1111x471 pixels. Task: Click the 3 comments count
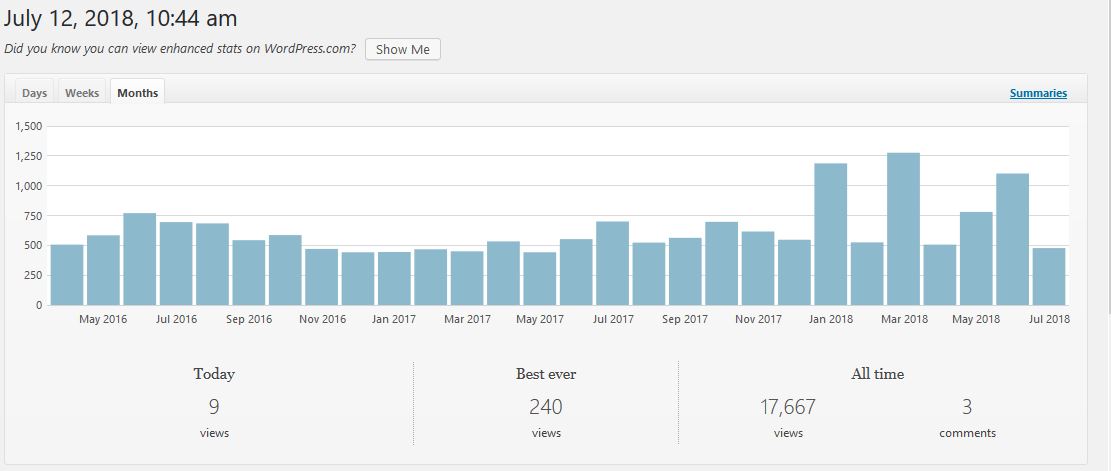click(967, 407)
